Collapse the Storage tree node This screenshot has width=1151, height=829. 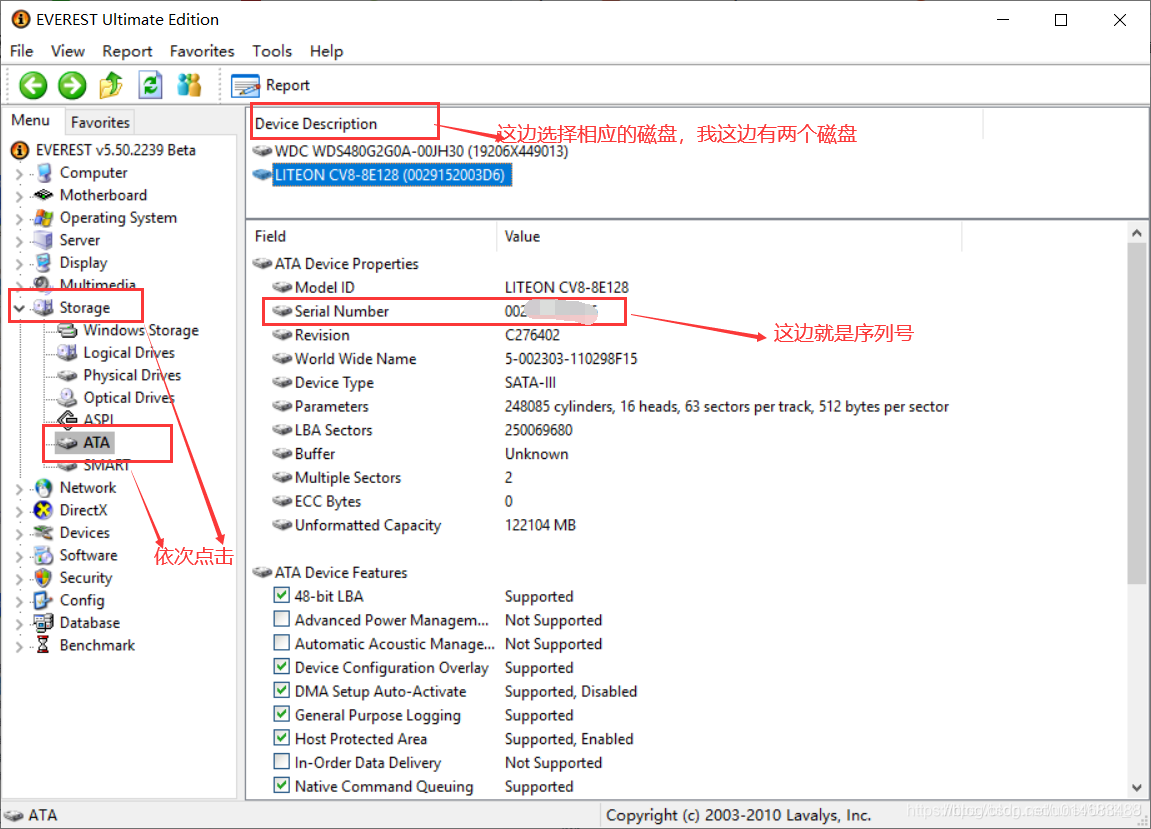coord(19,308)
